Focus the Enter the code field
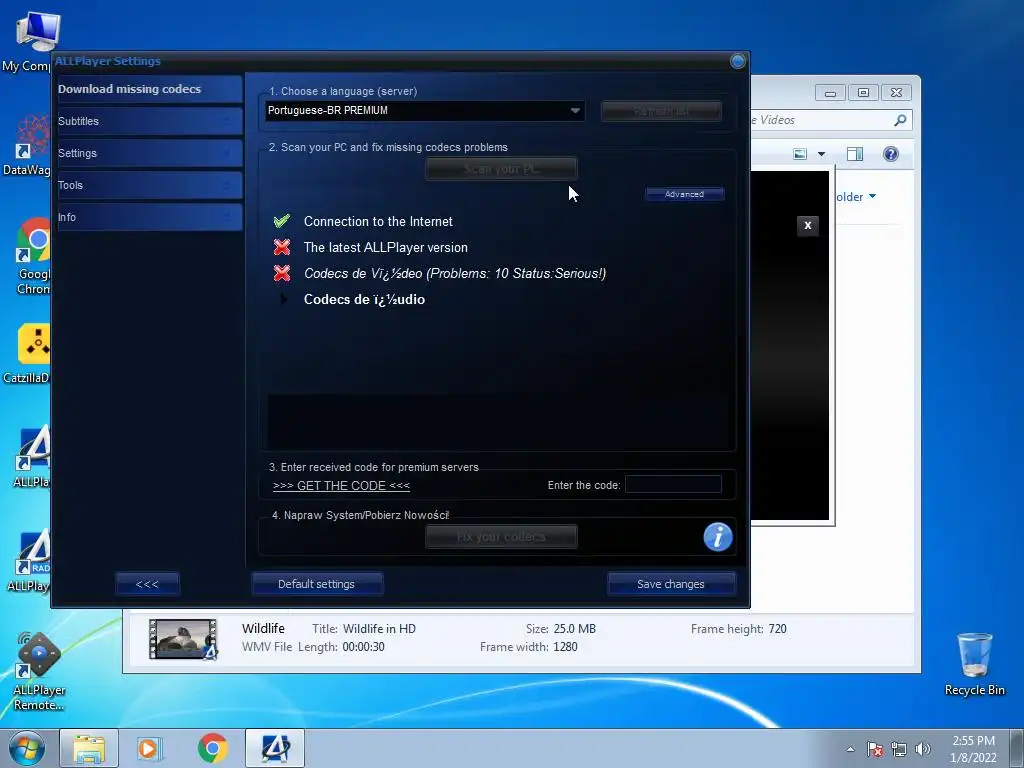This screenshot has width=1024, height=768. click(673, 484)
